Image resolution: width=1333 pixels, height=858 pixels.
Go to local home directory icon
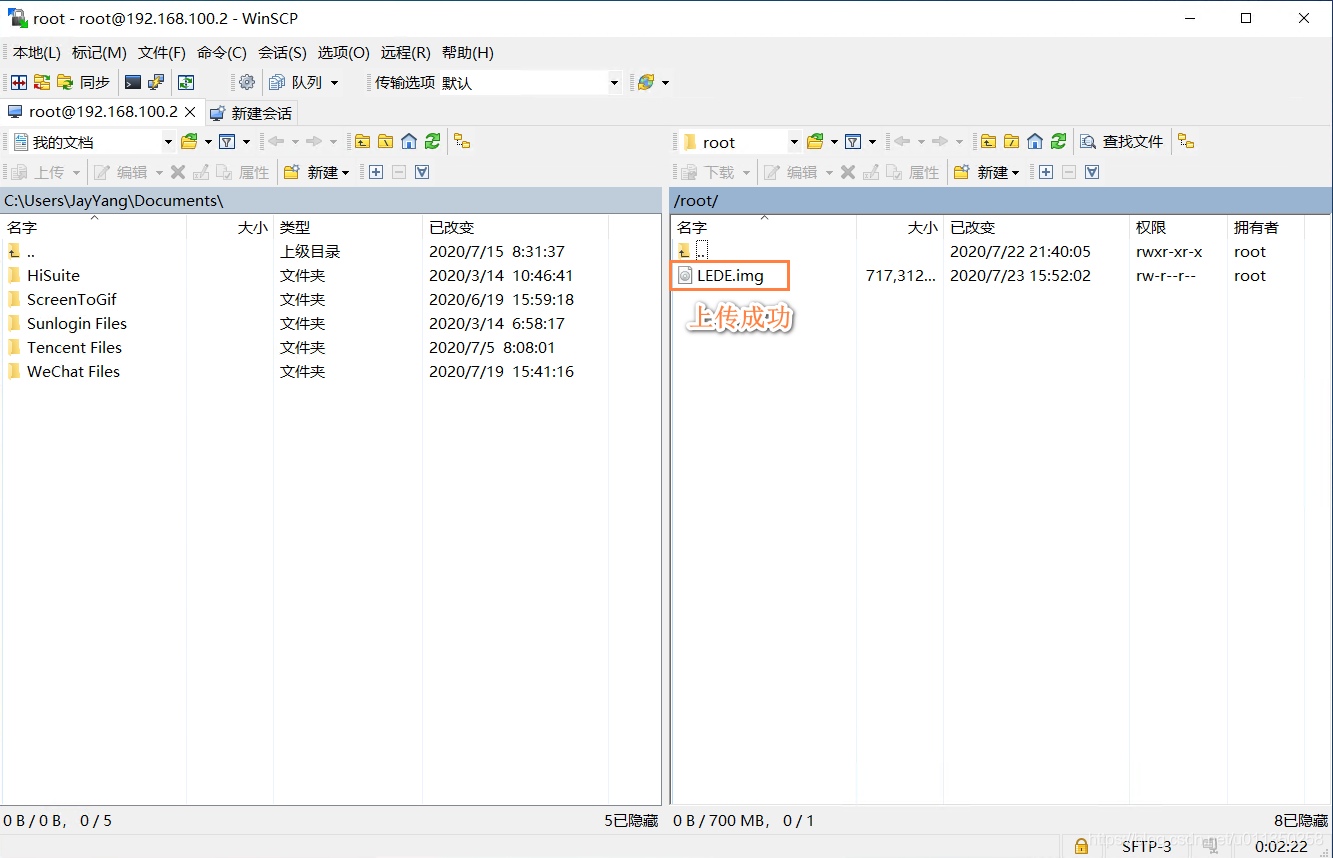pos(409,142)
